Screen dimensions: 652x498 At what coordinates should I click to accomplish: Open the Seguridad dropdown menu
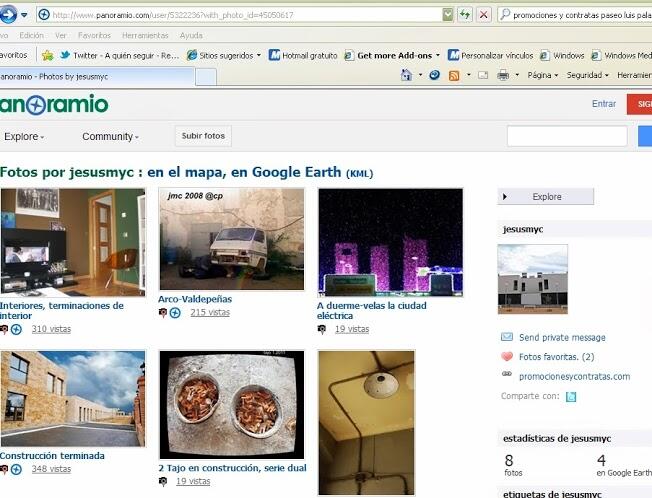(588, 75)
